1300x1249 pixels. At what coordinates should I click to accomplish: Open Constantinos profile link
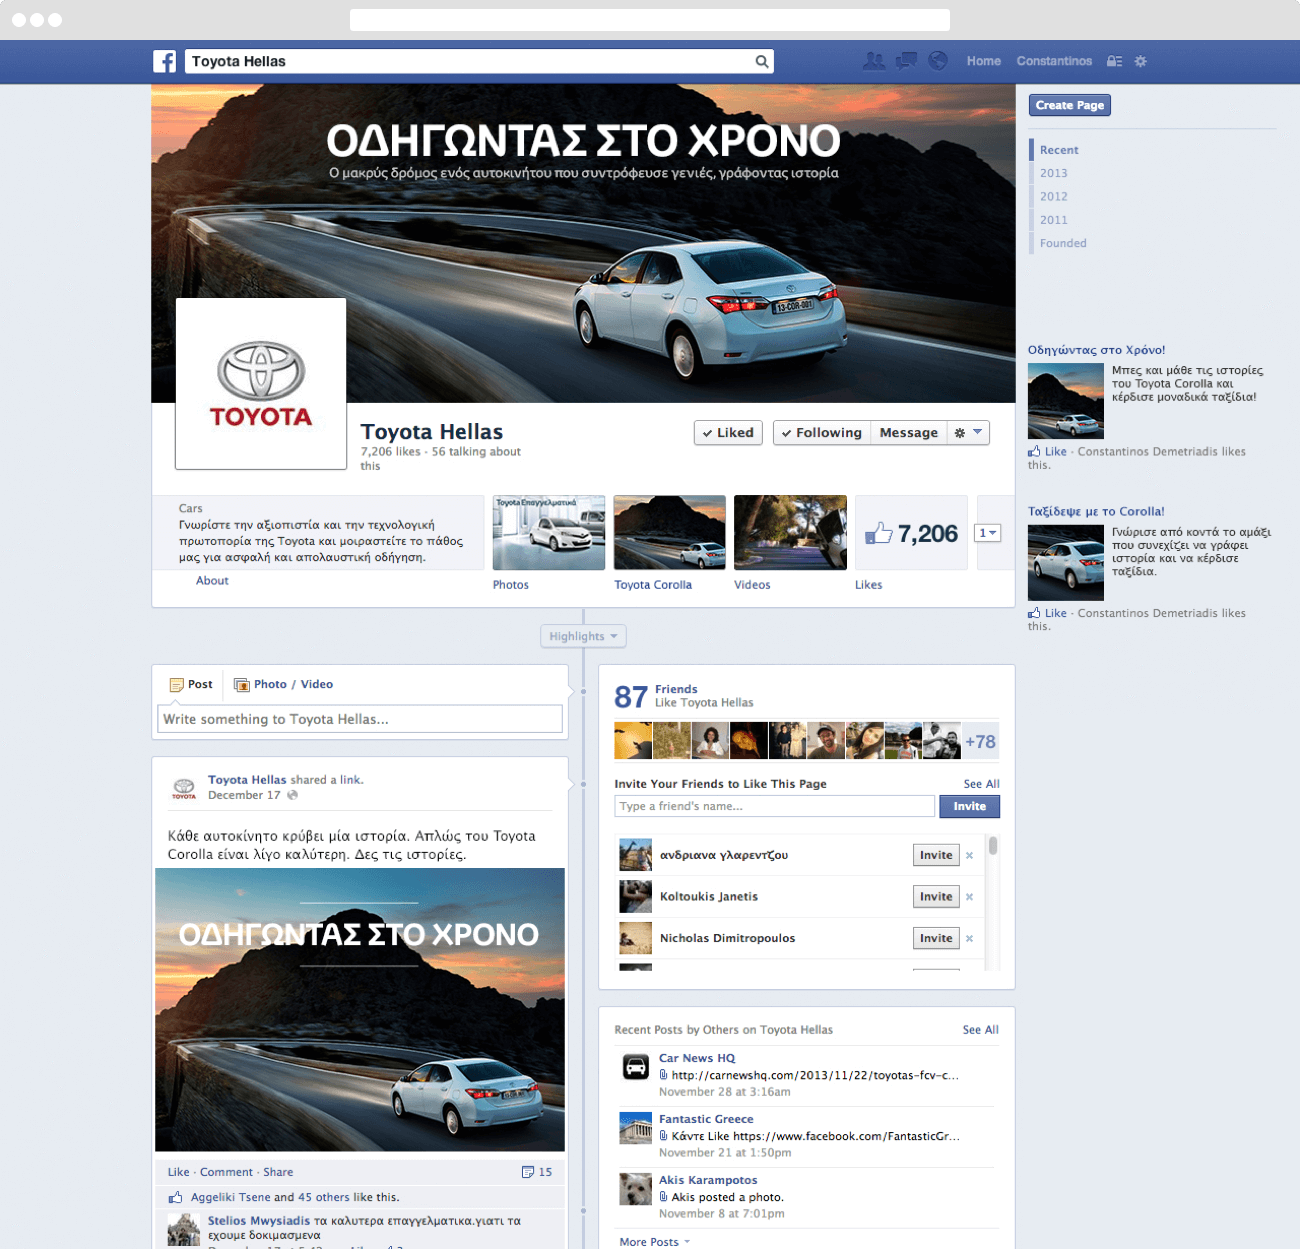tap(1054, 61)
